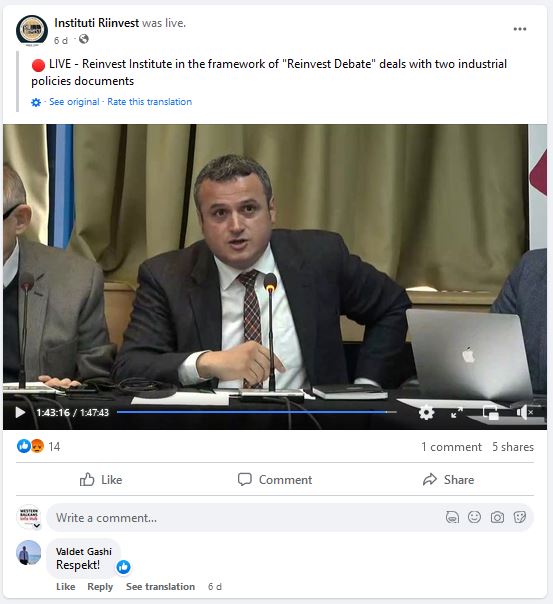The image size is (553, 604).
Task: Click the Instituti Riinvest profile picture
Action: 32,30
